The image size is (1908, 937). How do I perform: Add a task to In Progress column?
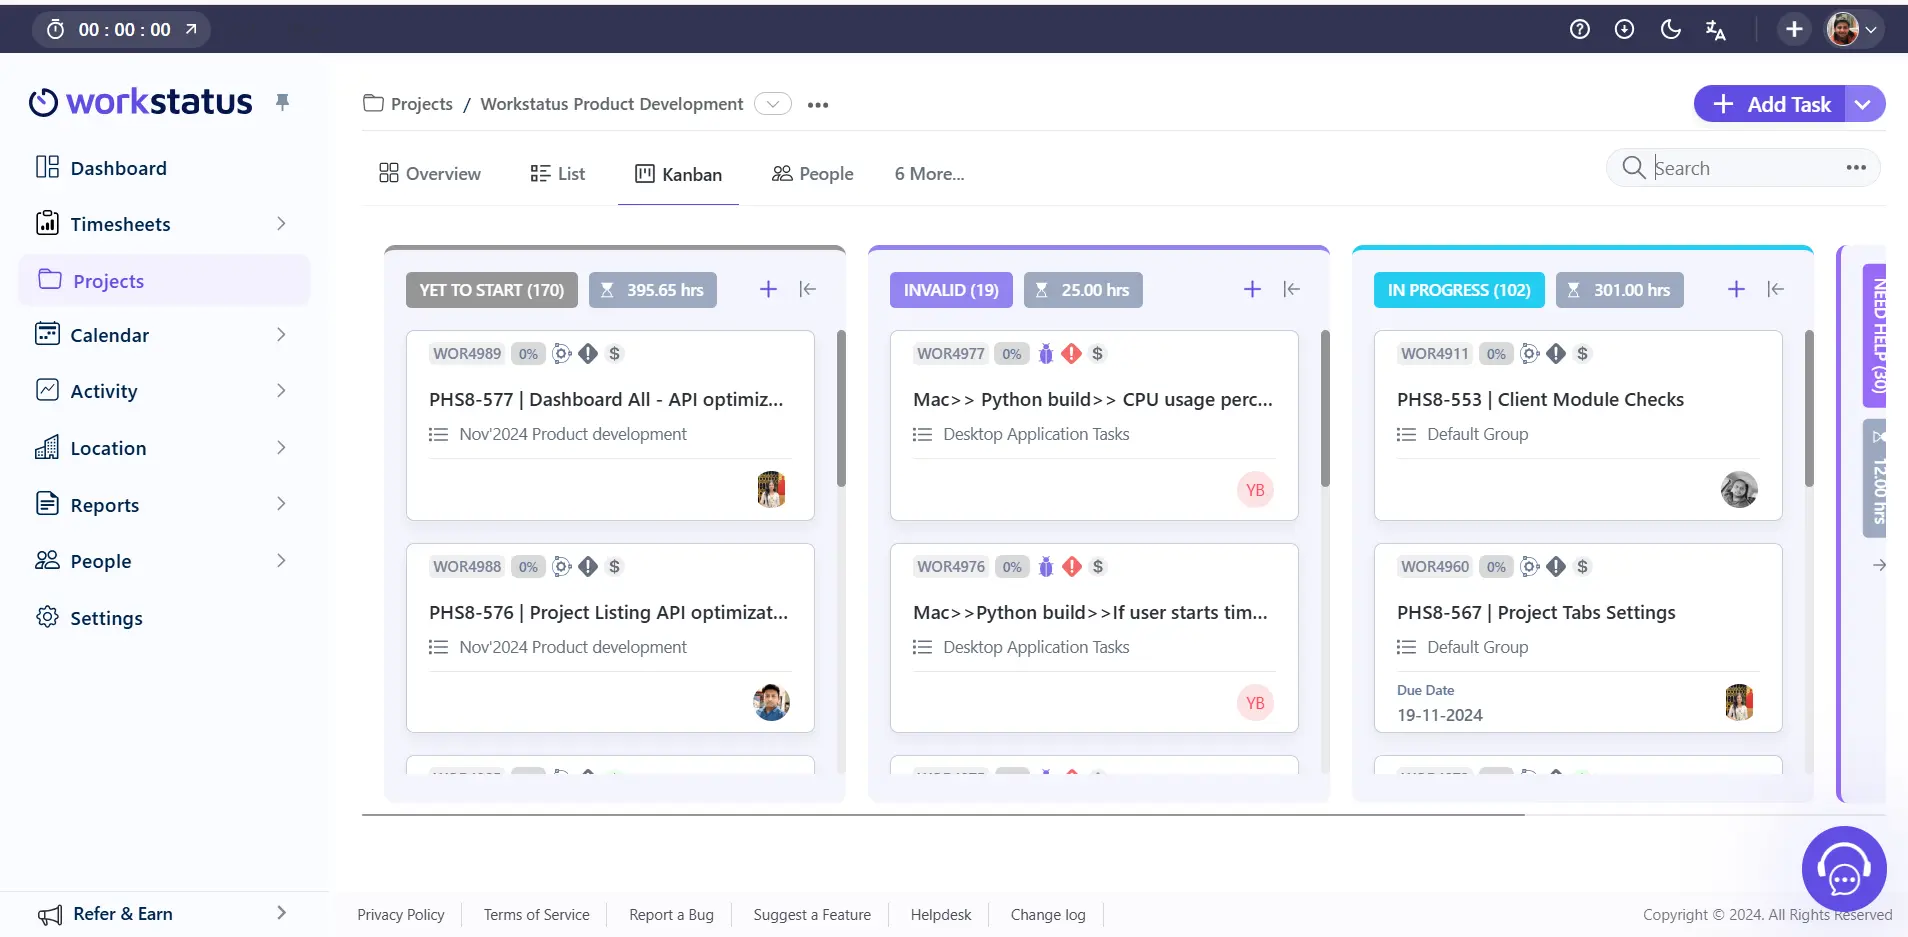coord(1736,289)
